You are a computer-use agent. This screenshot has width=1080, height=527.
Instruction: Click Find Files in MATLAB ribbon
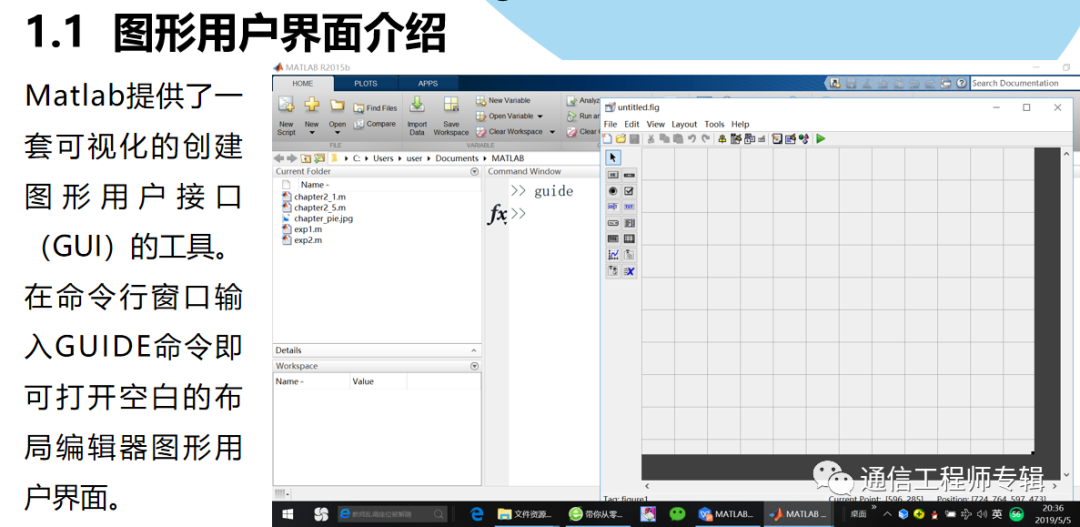point(375,108)
